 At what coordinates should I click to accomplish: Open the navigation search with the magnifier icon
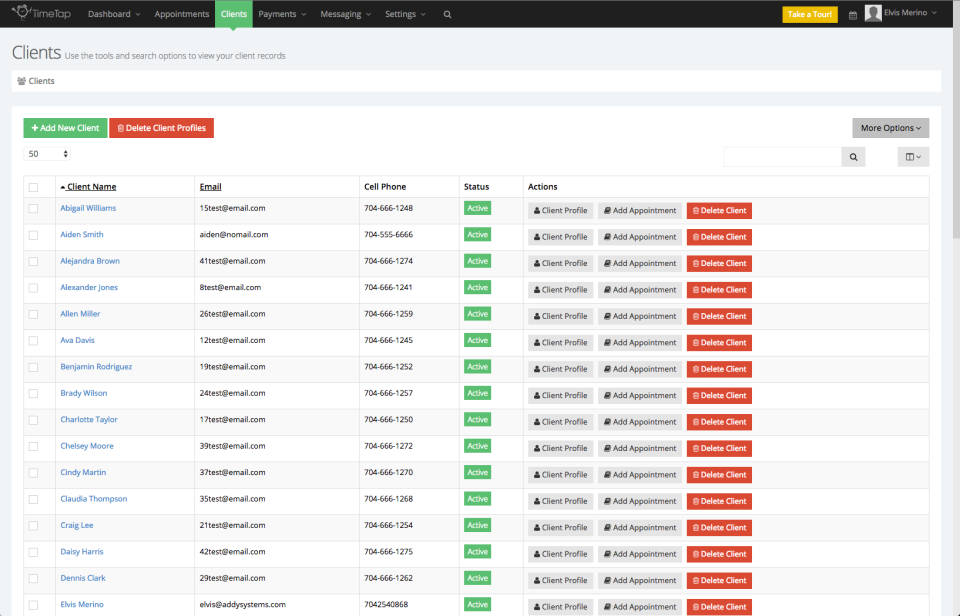pyautogui.click(x=447, y=14)
